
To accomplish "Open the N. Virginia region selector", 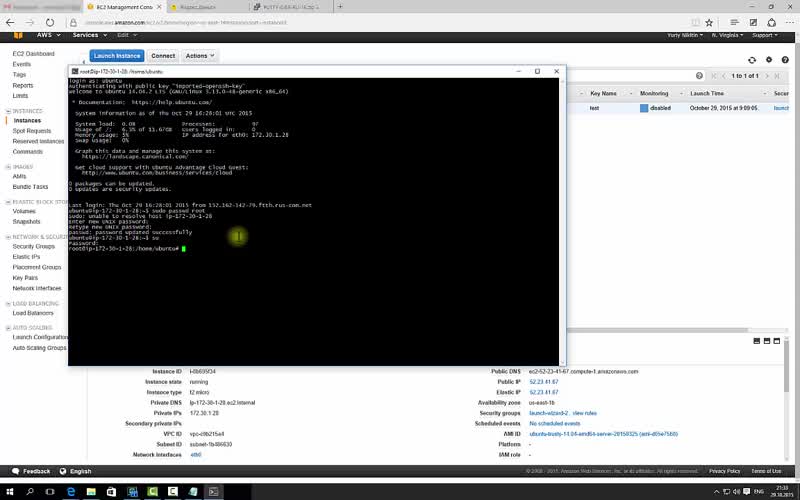I will [727, 35].
